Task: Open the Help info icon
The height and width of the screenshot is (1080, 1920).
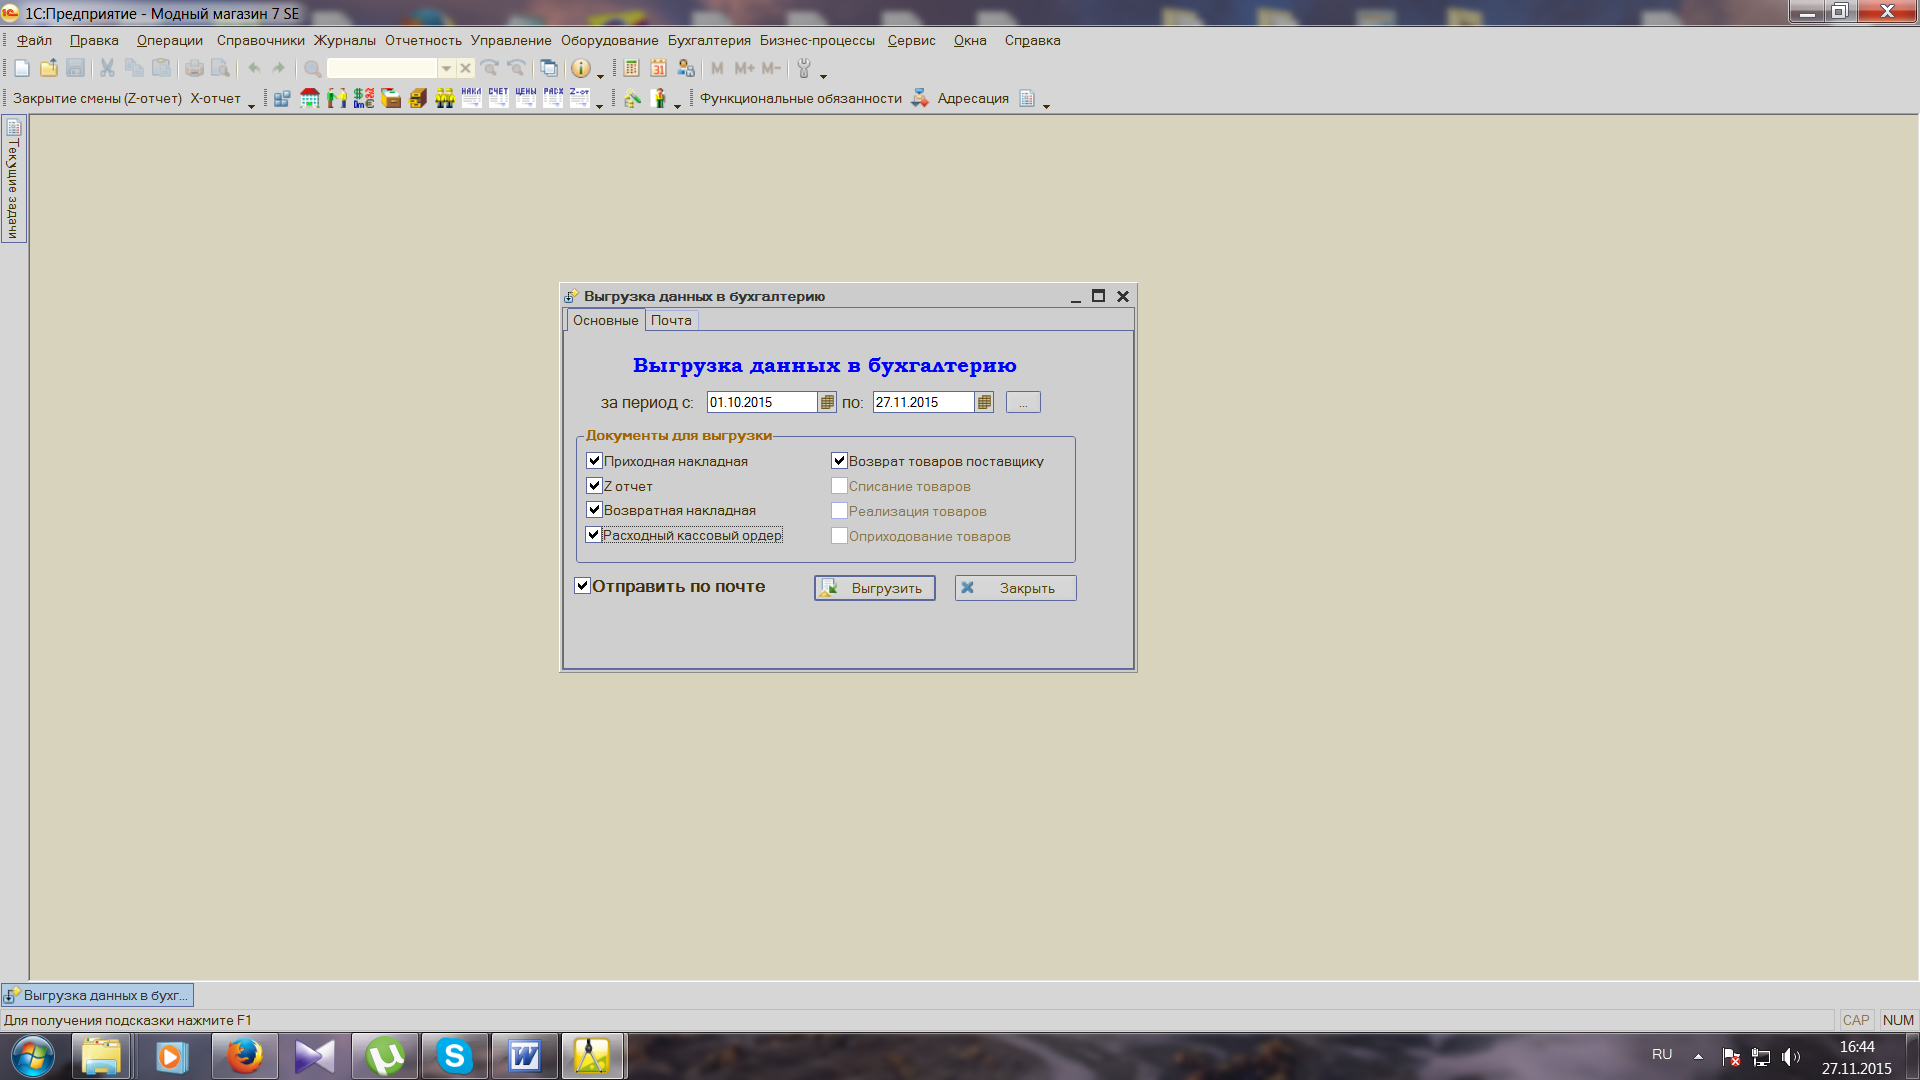Action: pyautogui.click(x=580, y=68)
